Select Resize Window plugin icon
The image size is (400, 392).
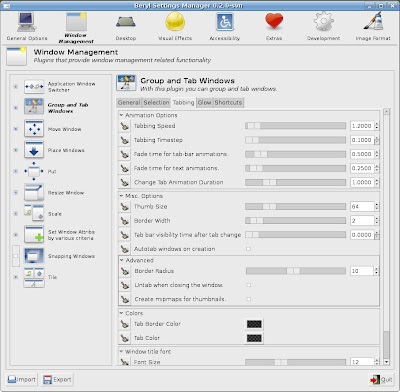[34, 192]
